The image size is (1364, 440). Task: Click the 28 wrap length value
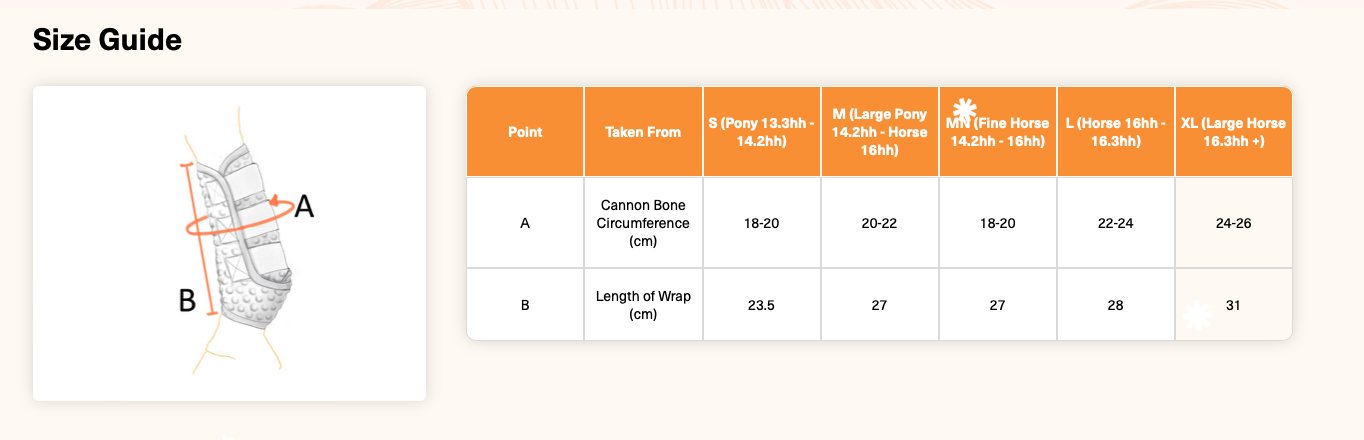tap(1114, 305)
